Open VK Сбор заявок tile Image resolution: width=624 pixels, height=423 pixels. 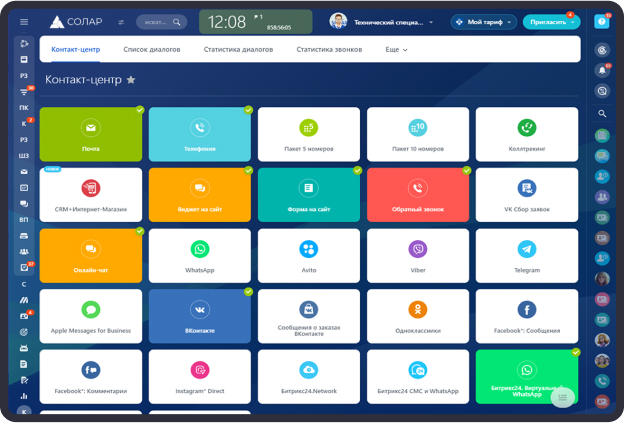(x=527, y=195)
